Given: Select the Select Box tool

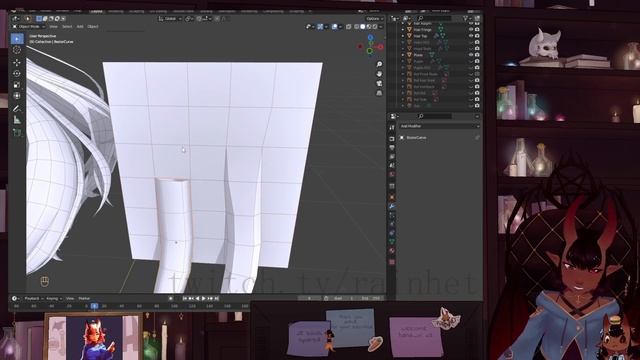Looking at the screenshot, I should (17, 38).
